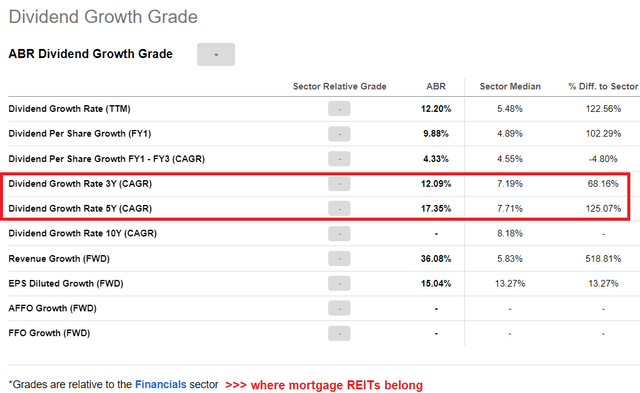Image resolution: width=640 pixels, height=393 pixels.
Task: Click the Sector Relative Grade column header
Action: pos(340,87)
